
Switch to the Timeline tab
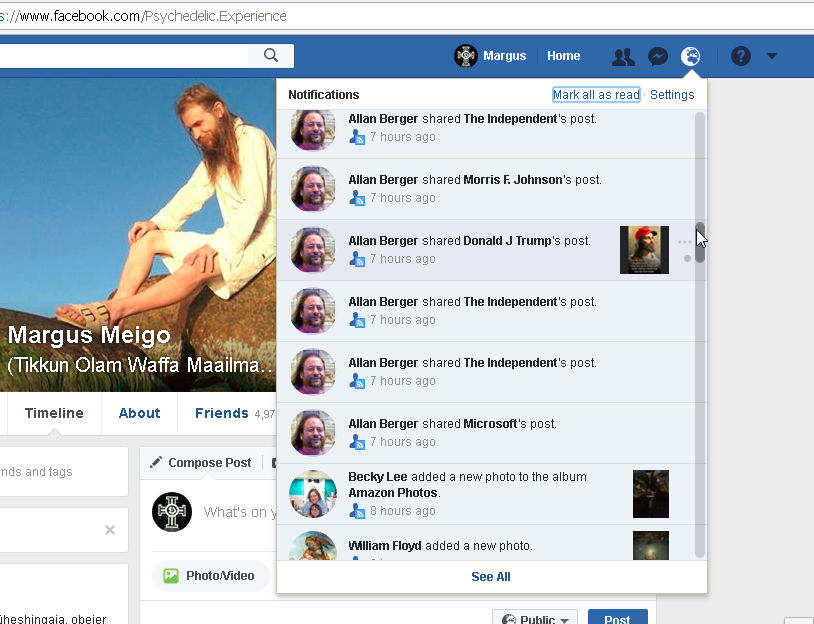(54, 413)
